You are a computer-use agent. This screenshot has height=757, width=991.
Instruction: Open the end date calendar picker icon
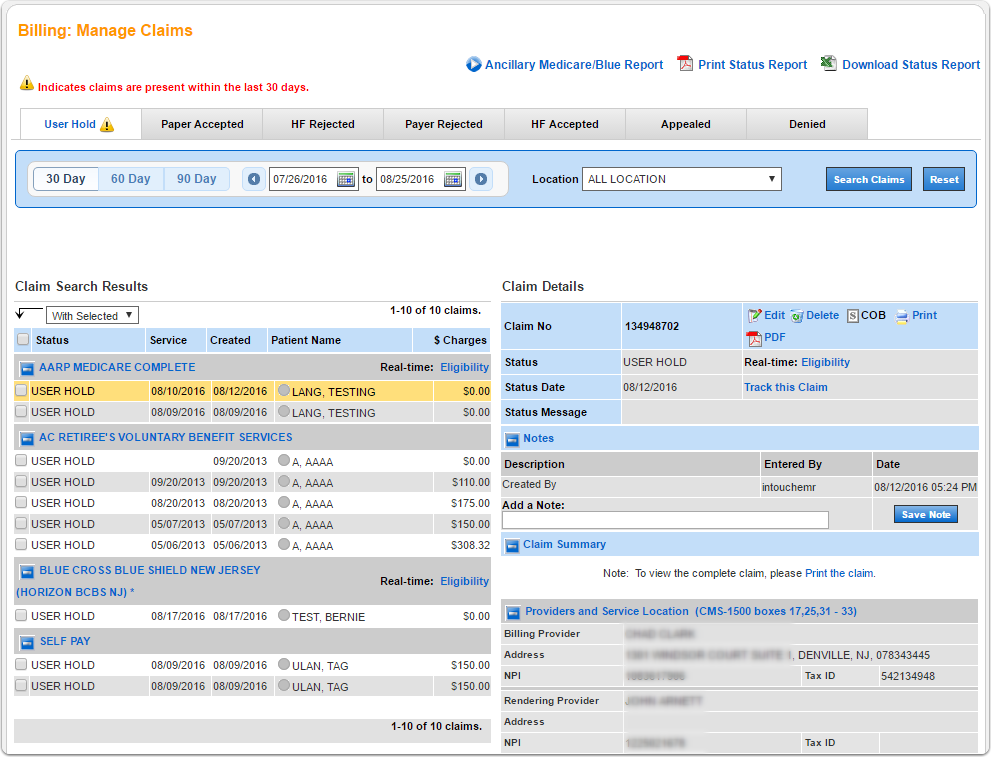[x=453, y=179]
